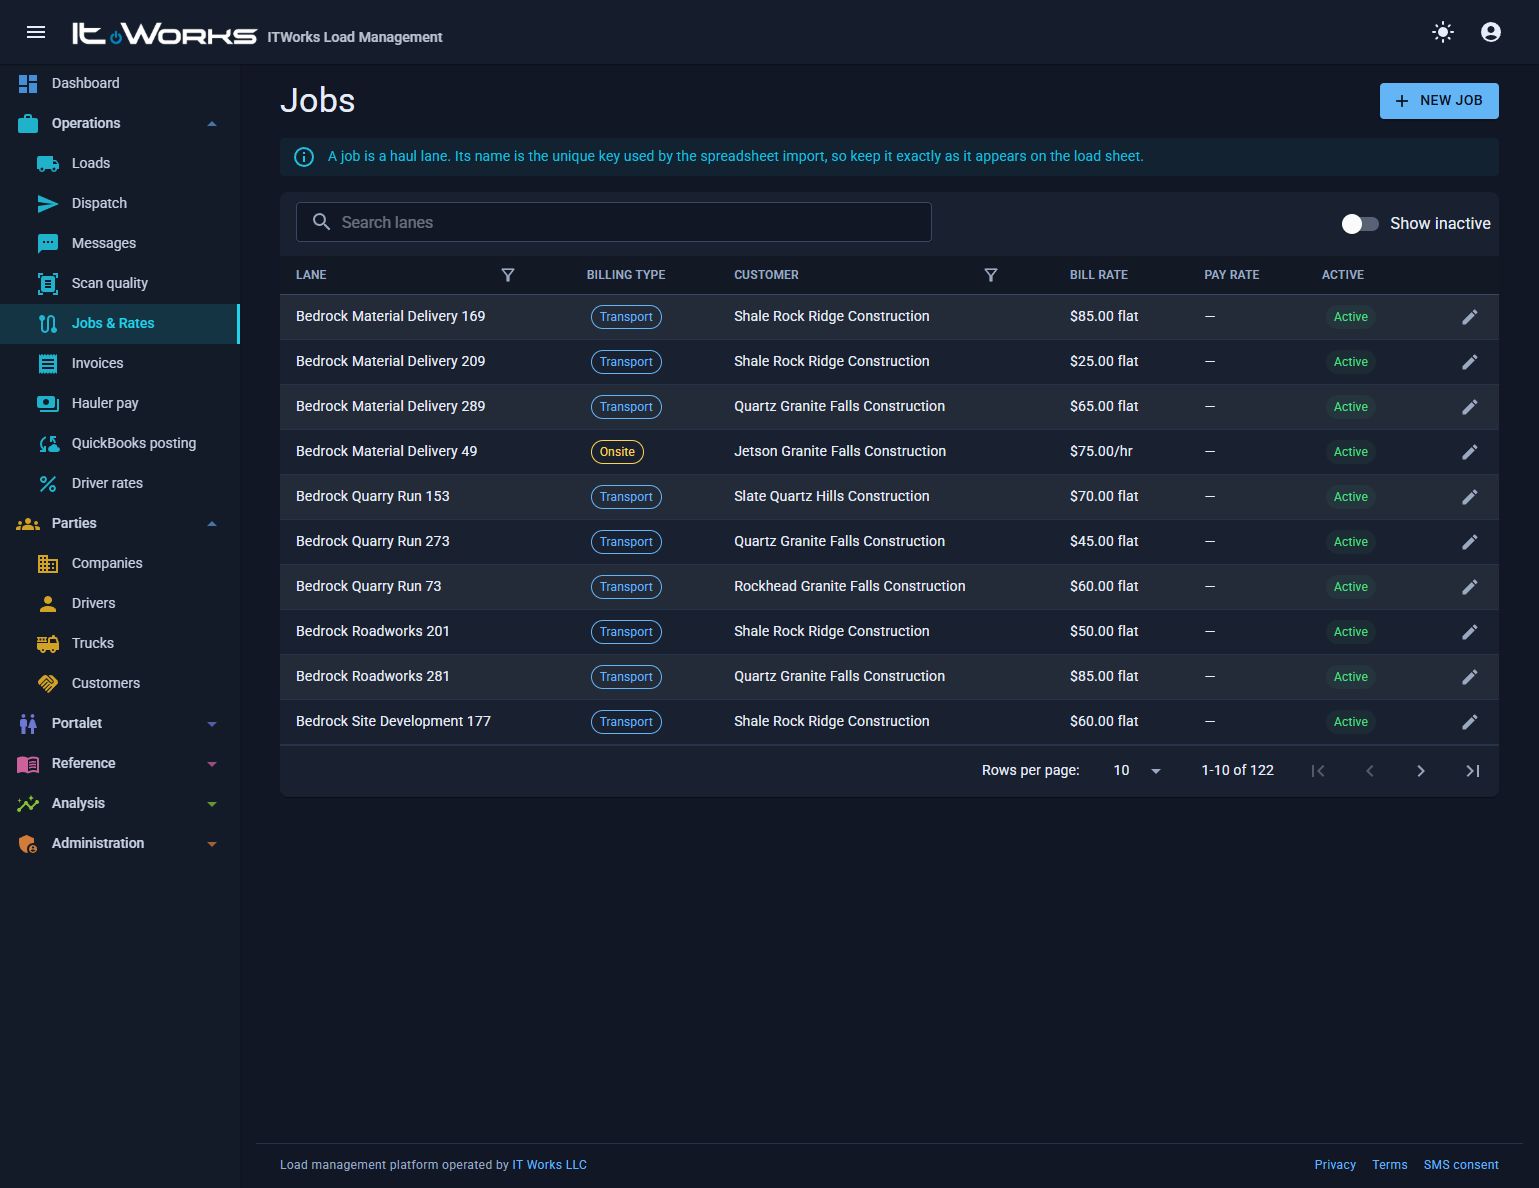Select the Bedrock Site Development 177 lane name
1539x1188 pixels.
(x=393, y=722)
